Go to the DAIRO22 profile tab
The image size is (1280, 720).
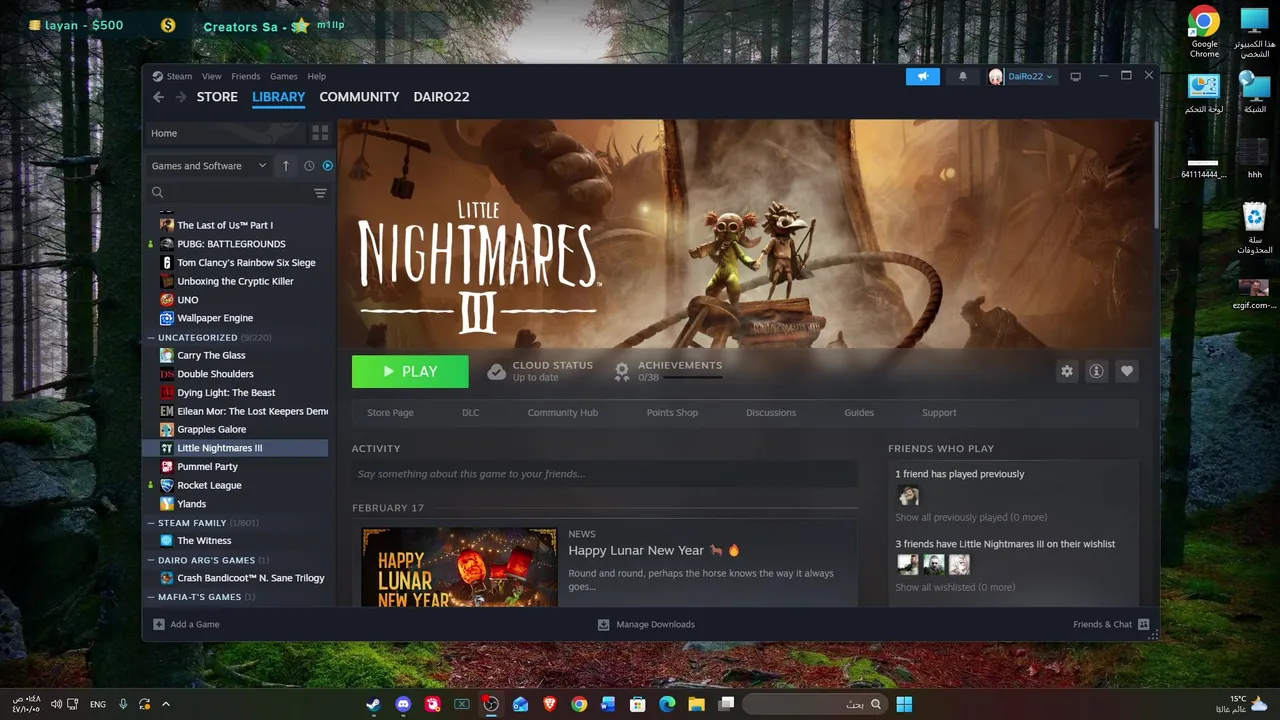pos(441,97)
